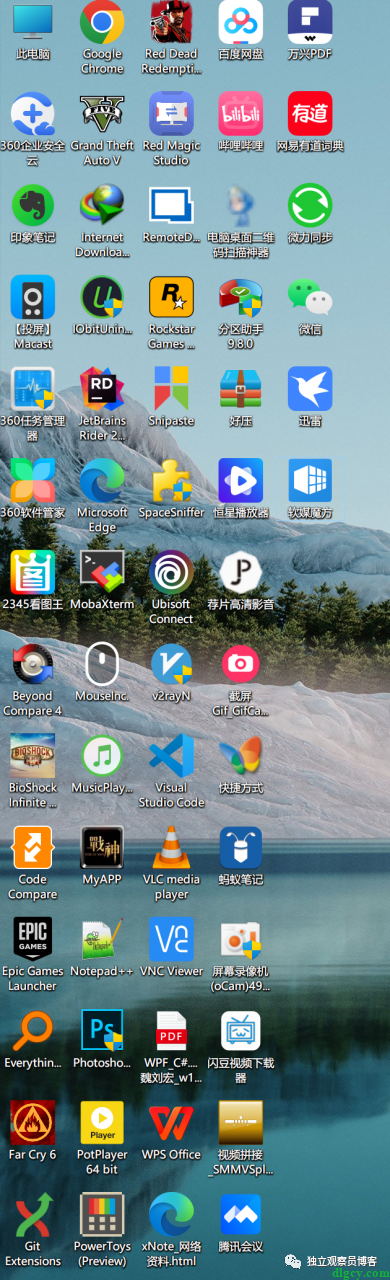Open 印象笔记 elephant icon
Image resolution: width=390 pixels, height=1280 pixels.
(32, 205)
